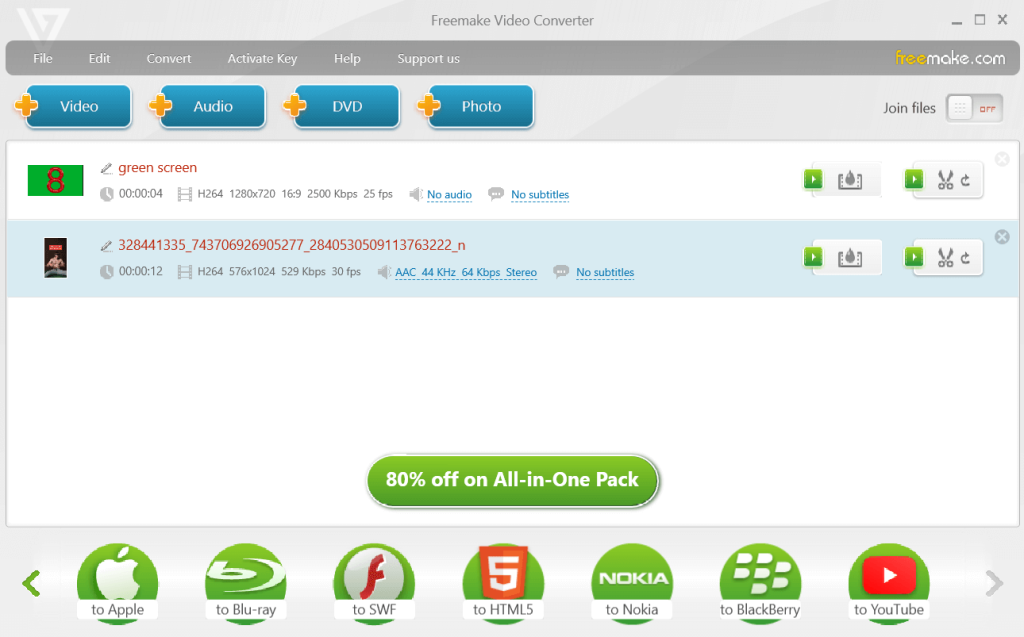1024x637 pixels.
Task: Open the Convert menu
Action: (x=168, y=58)
